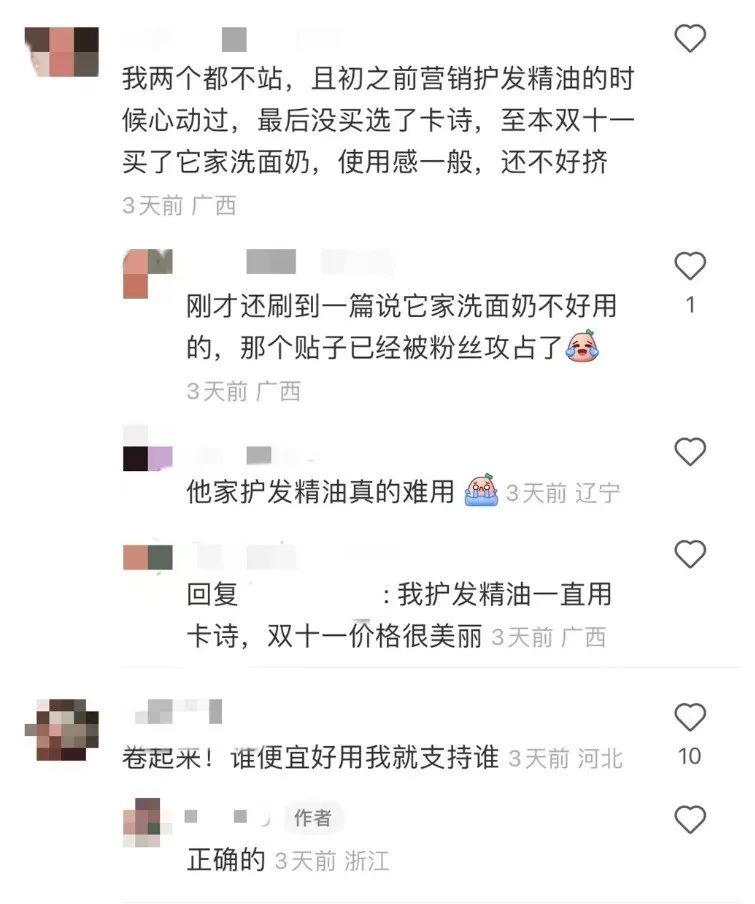Tap the blurred username after 回复
The height and width of the screenshot is (904, 755).
[310, 594]
